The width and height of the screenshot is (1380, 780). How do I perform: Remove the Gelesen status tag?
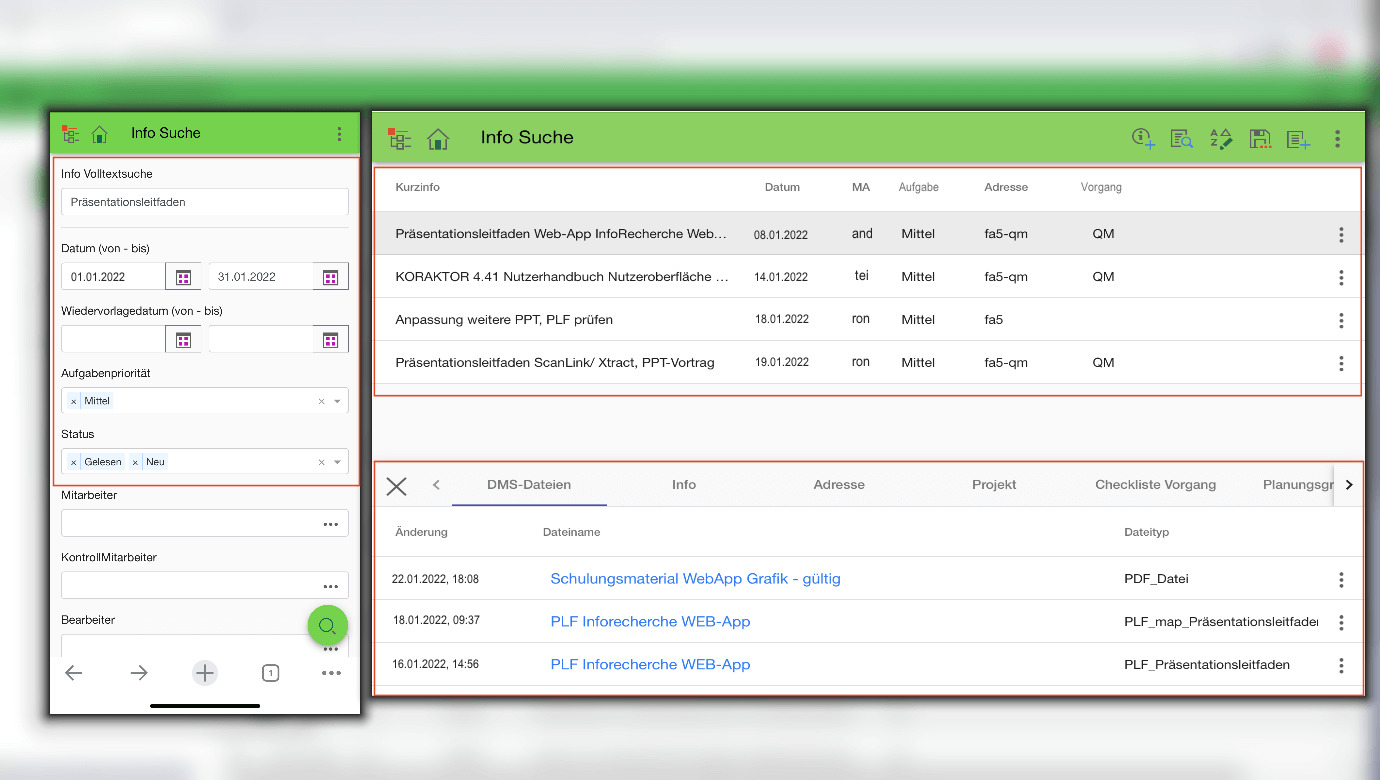coord(74,462)
